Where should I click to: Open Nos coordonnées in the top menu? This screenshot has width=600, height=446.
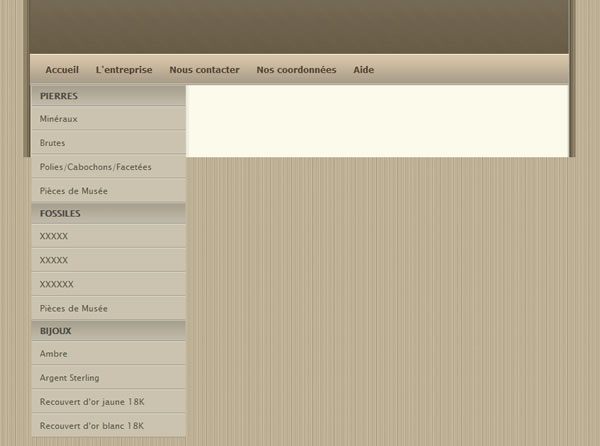(x=296, y=70)
